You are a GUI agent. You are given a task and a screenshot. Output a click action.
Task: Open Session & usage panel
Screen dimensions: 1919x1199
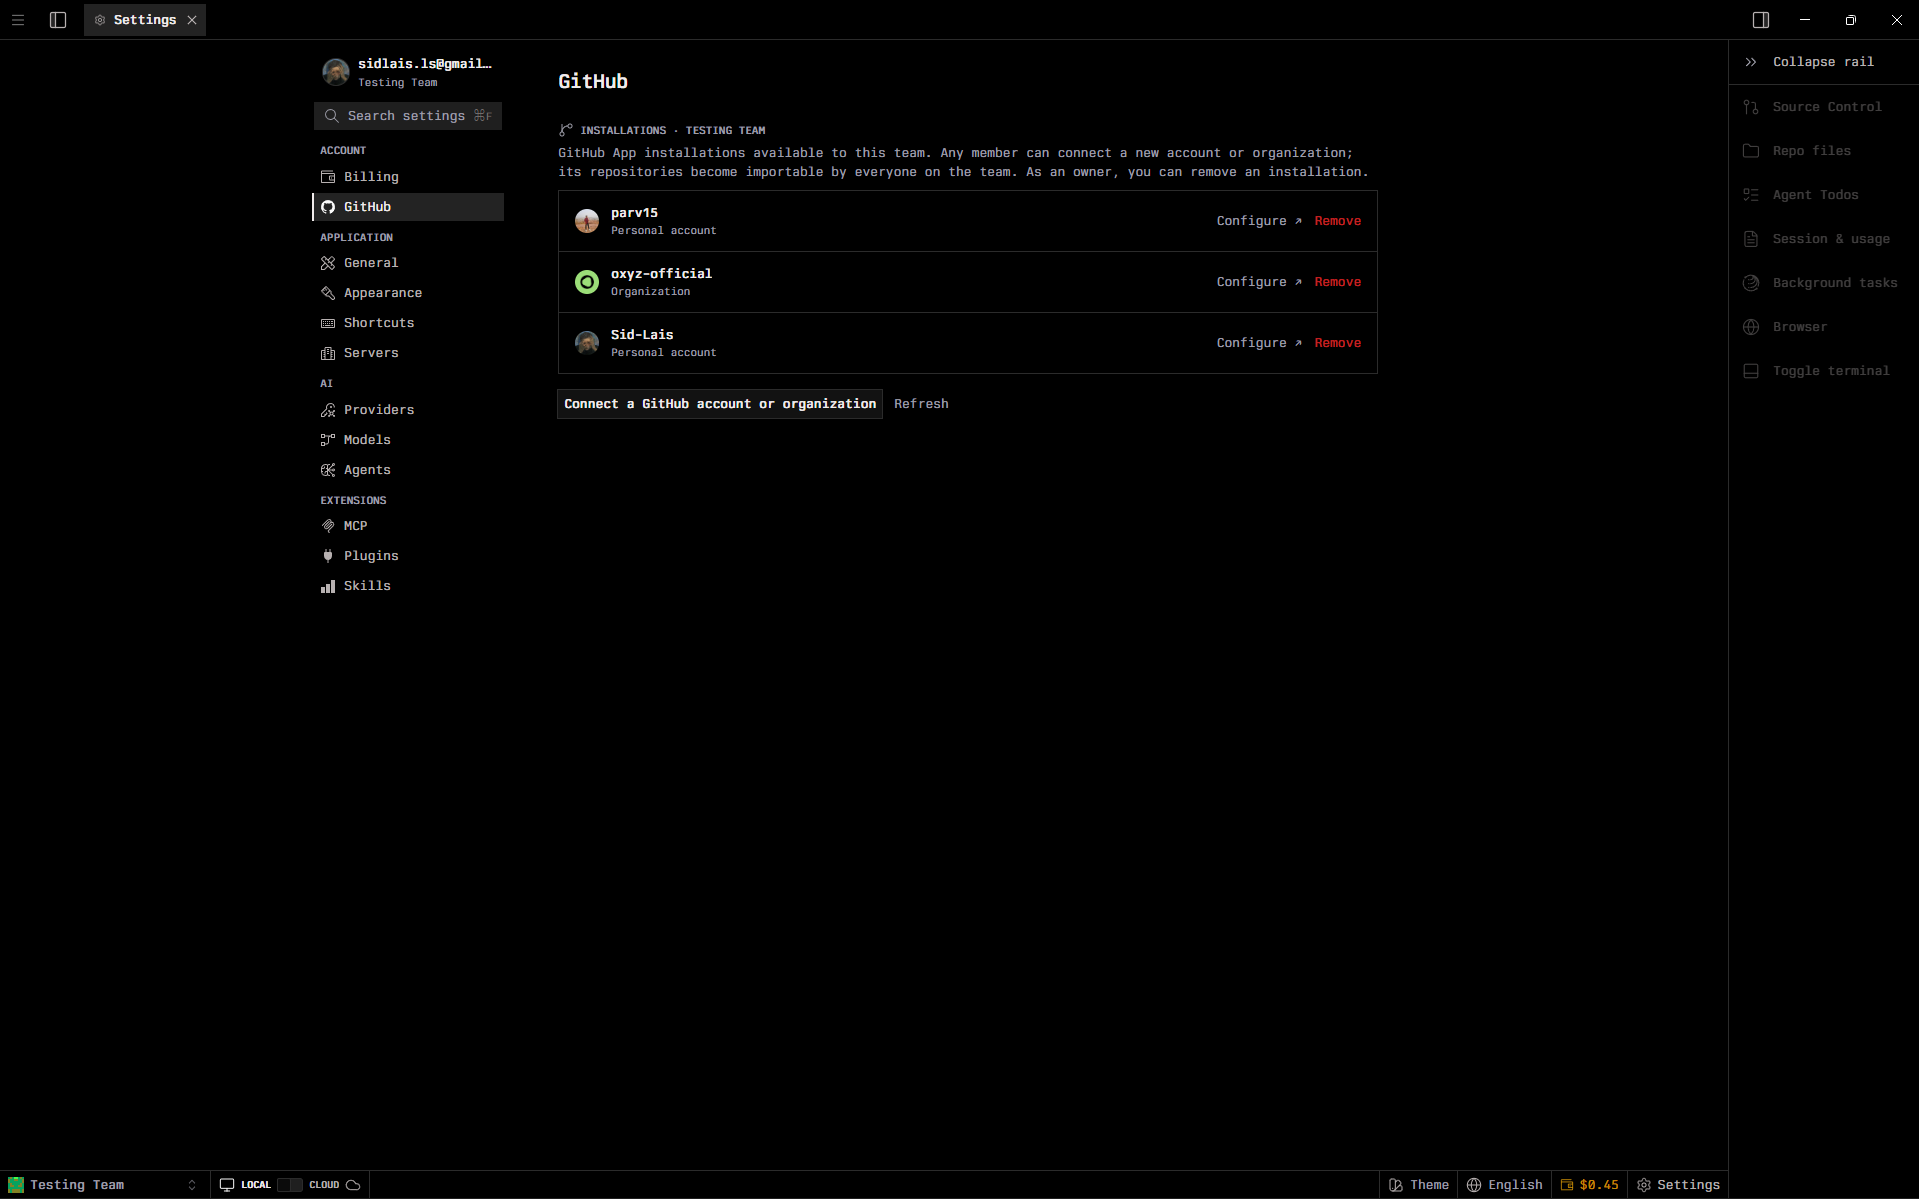tap(1823, 239)
